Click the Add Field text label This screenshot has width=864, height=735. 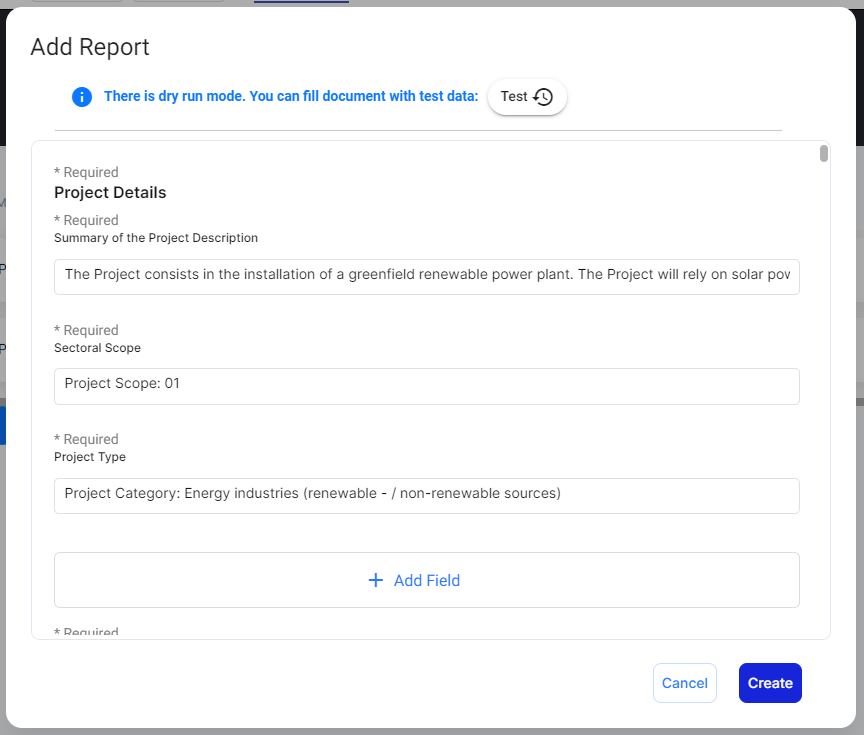coord(427,580)
